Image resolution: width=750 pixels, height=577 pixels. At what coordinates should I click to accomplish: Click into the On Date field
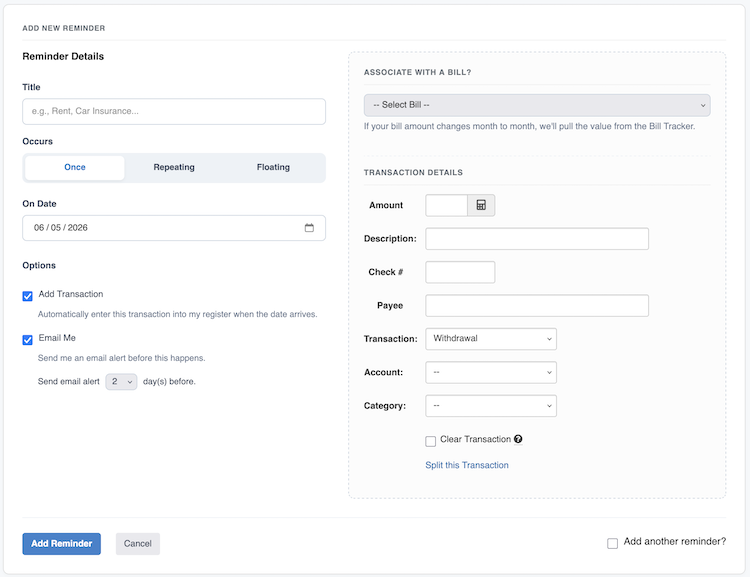pos(174,228)
